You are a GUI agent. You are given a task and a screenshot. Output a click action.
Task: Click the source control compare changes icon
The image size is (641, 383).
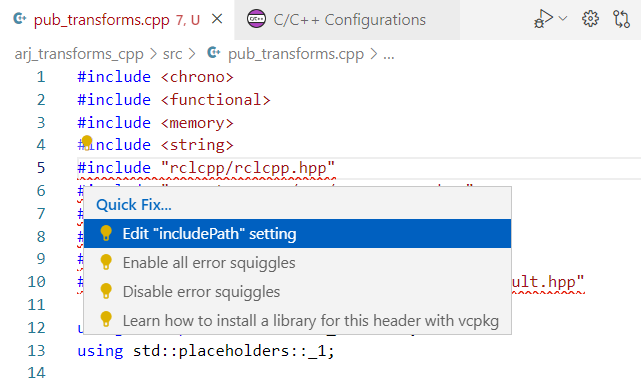[x=621, y=19]
